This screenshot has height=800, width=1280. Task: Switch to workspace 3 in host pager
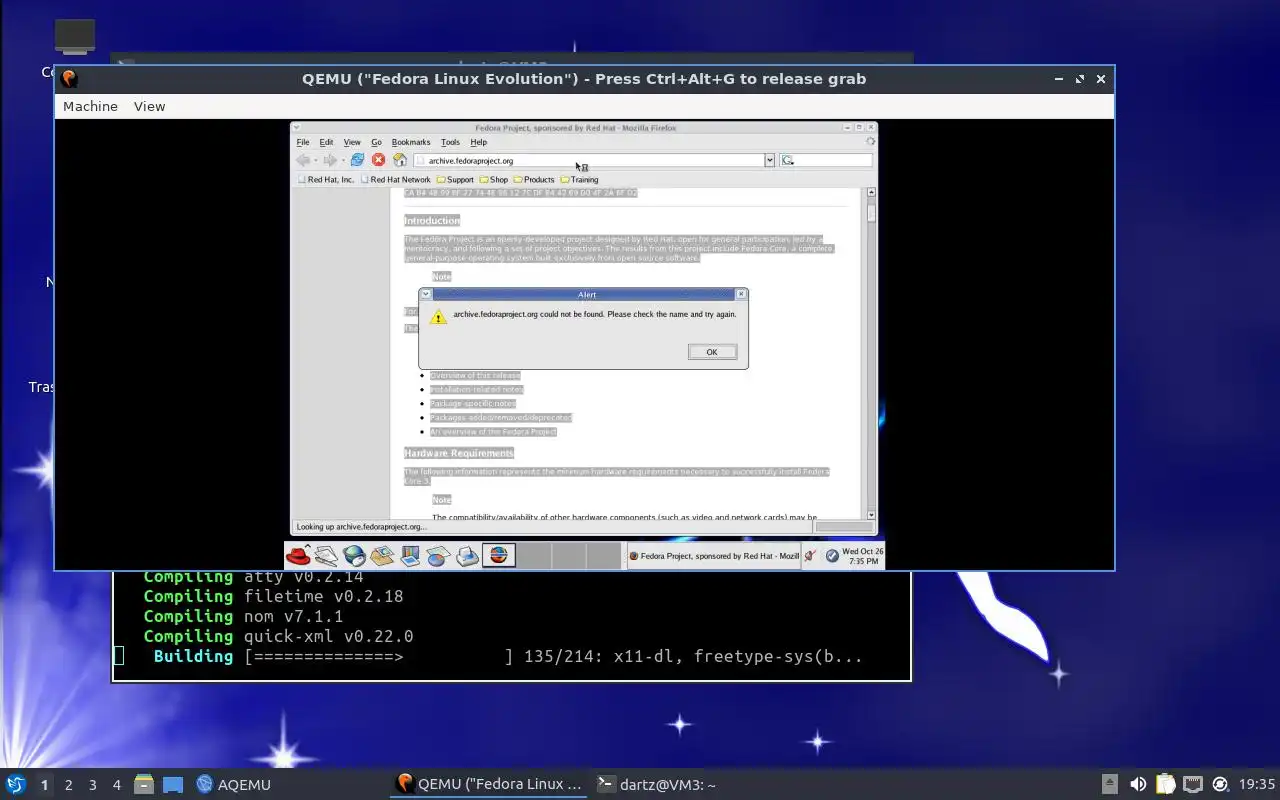coord(92,785)
